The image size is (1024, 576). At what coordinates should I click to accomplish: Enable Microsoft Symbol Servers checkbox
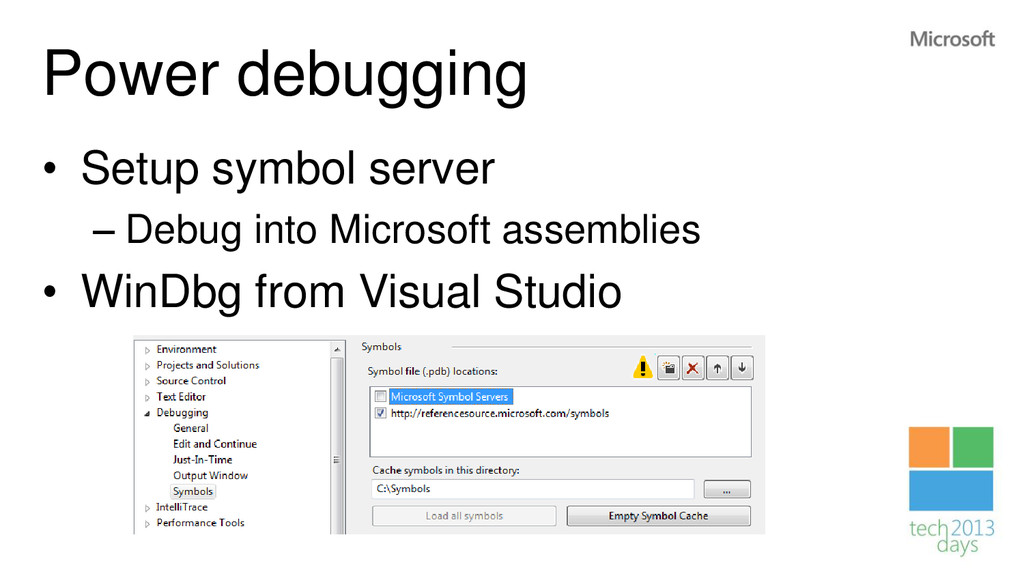click(x=381, y=396)
